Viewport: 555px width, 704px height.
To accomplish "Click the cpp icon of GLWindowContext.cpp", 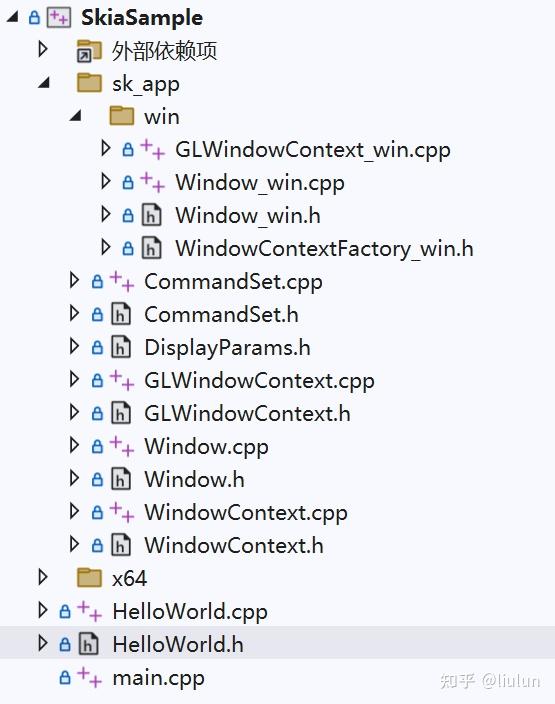I will (x=122, y=380).
